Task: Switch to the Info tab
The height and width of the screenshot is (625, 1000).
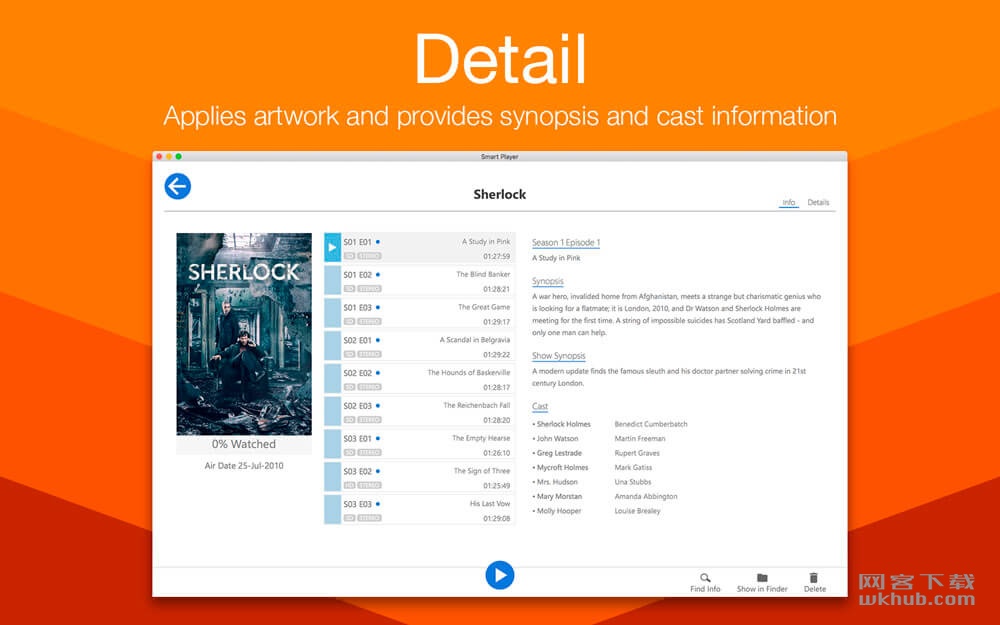Action: tap(788, 202)
